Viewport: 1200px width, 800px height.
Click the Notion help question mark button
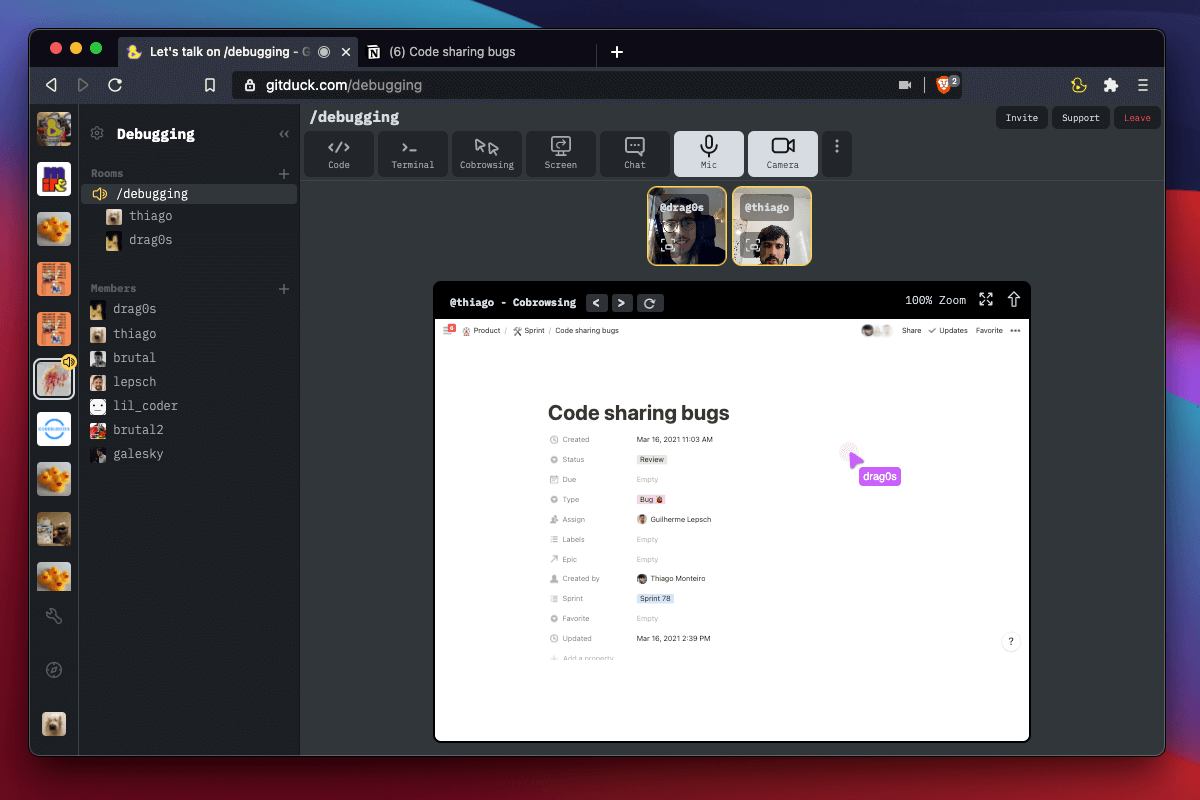coord(1011,642)
